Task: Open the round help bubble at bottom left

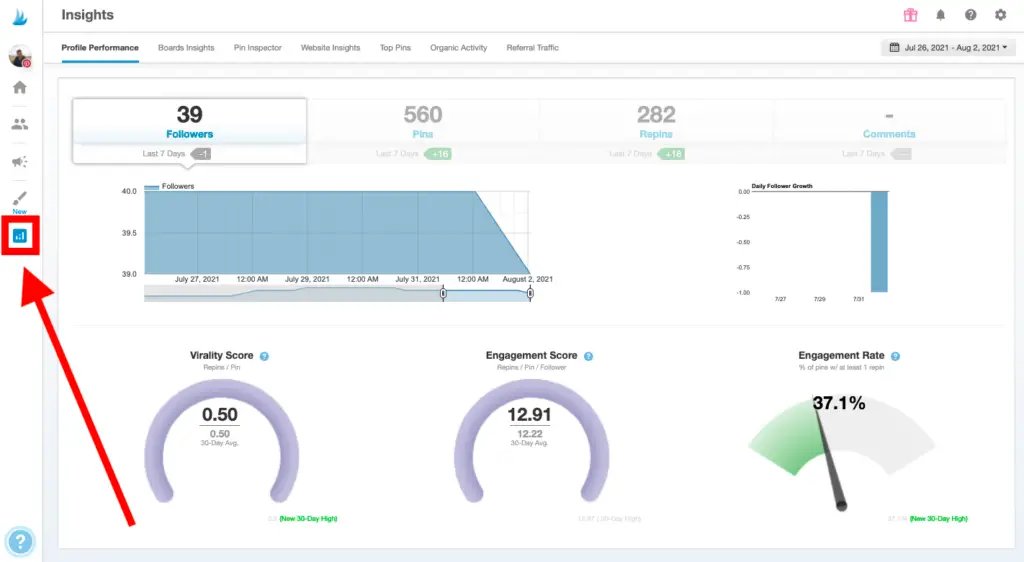Action: click(x=20, y=541)
